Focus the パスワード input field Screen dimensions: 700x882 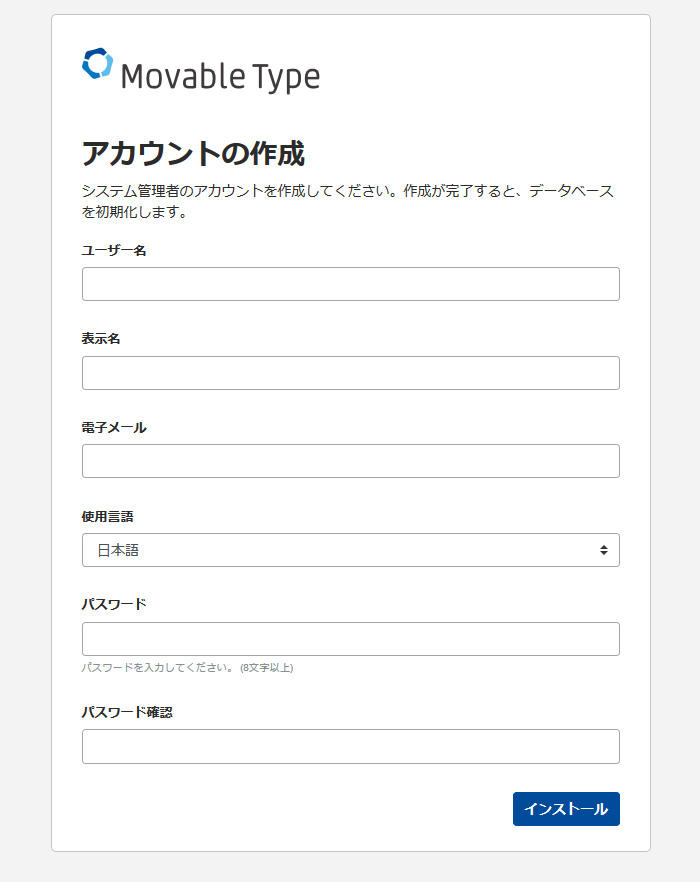(351, 639)
